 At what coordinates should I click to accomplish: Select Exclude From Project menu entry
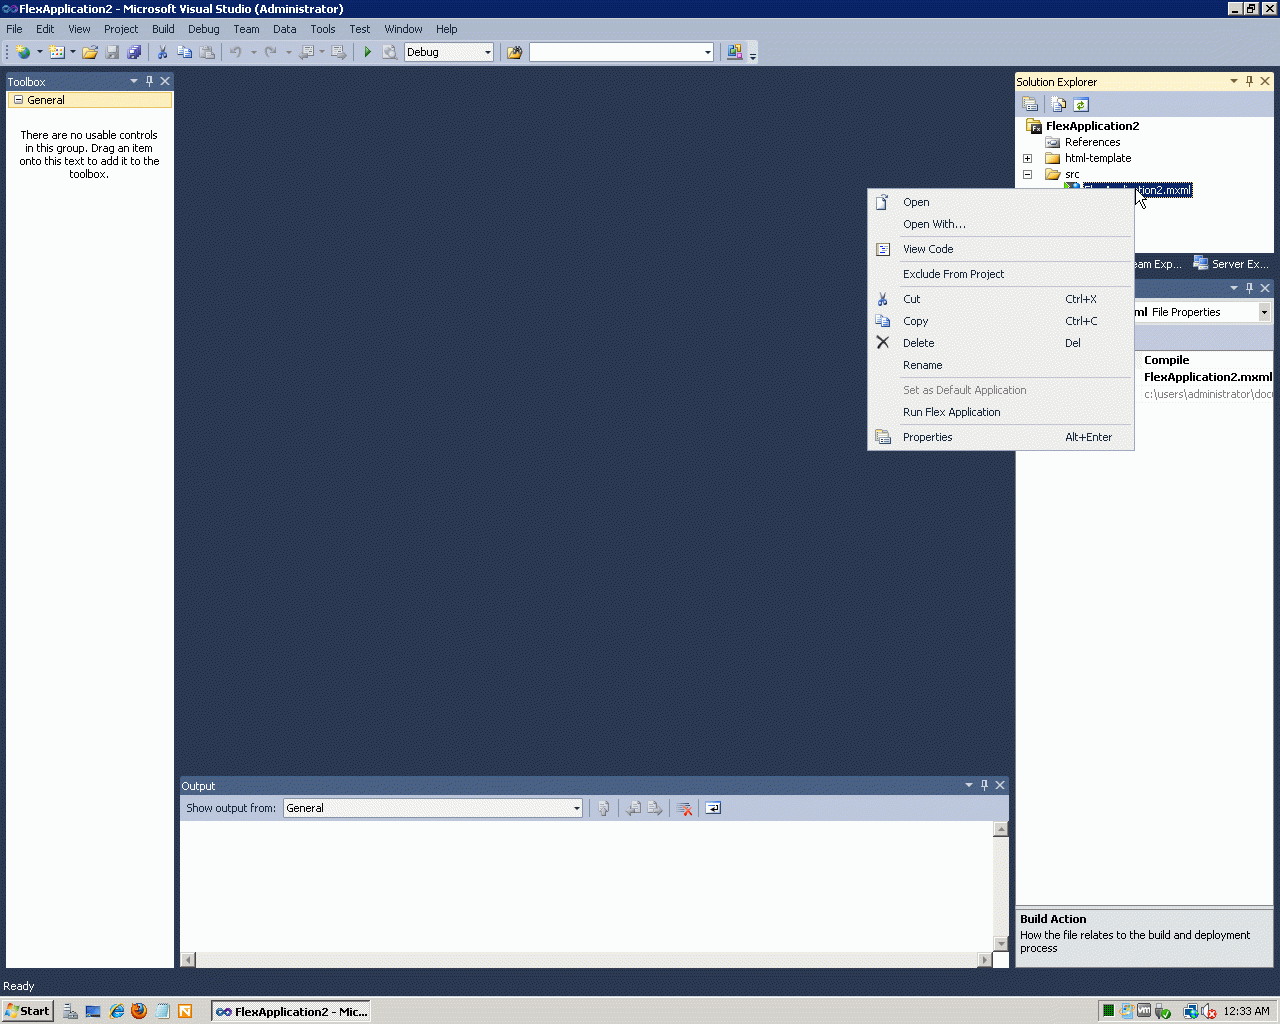coord(1000,274)
